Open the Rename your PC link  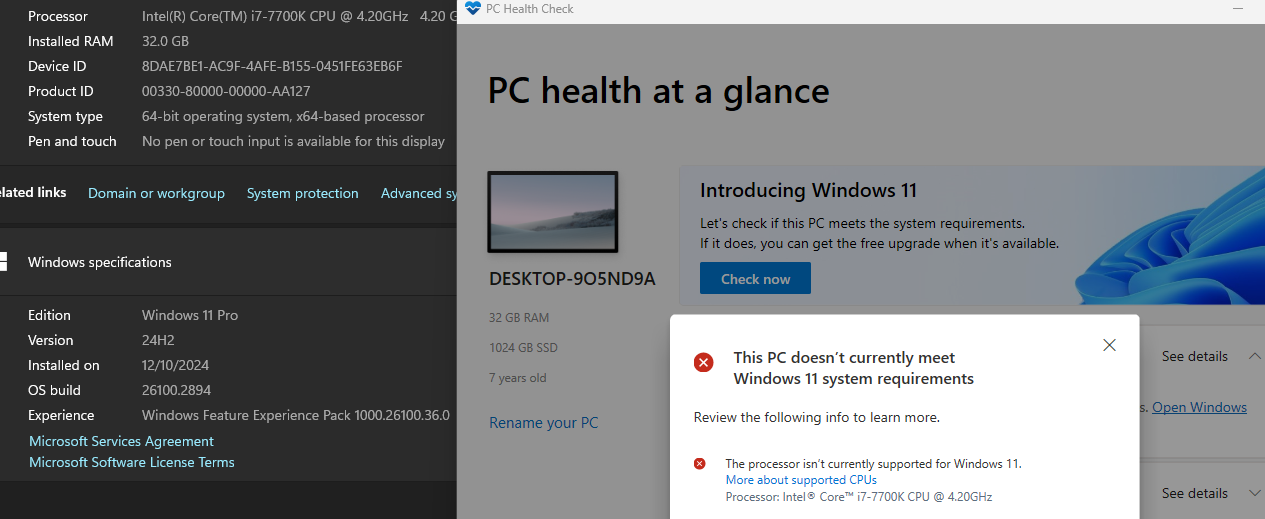click(544, 423)
